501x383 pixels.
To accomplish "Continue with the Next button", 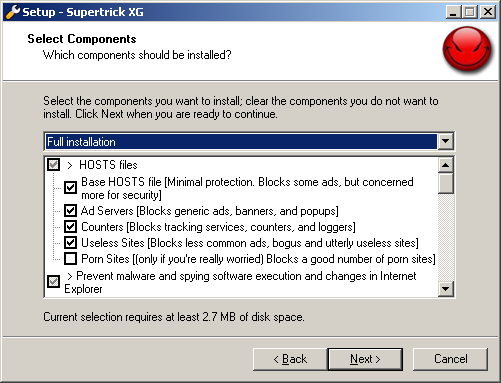I will point(365,359).
